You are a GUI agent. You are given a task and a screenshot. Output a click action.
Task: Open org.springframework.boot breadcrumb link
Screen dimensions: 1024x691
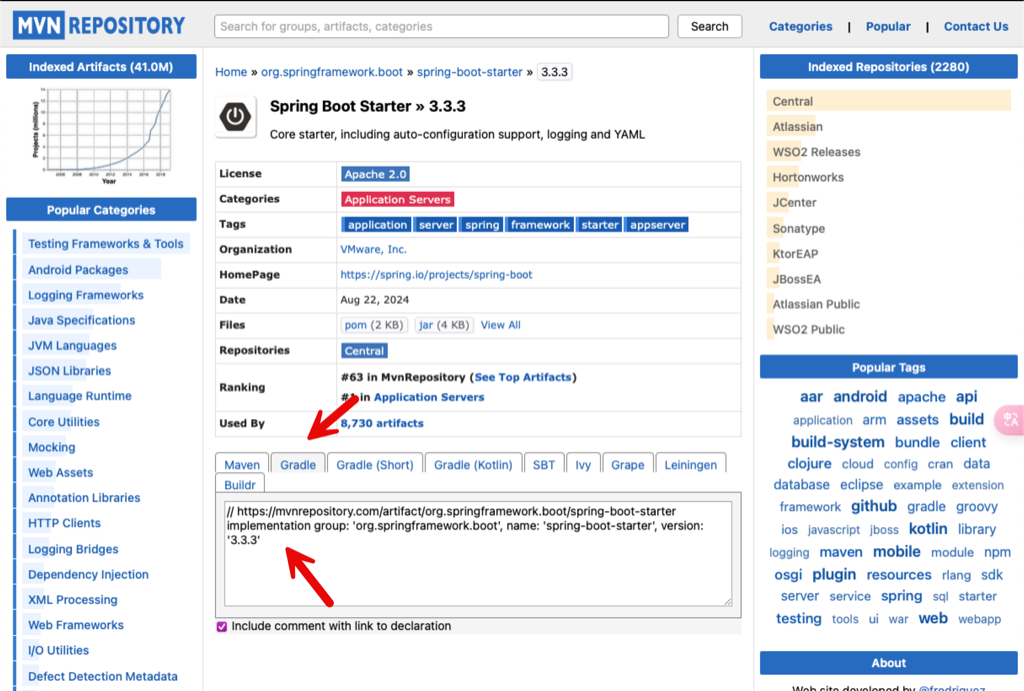coord(332,72)
